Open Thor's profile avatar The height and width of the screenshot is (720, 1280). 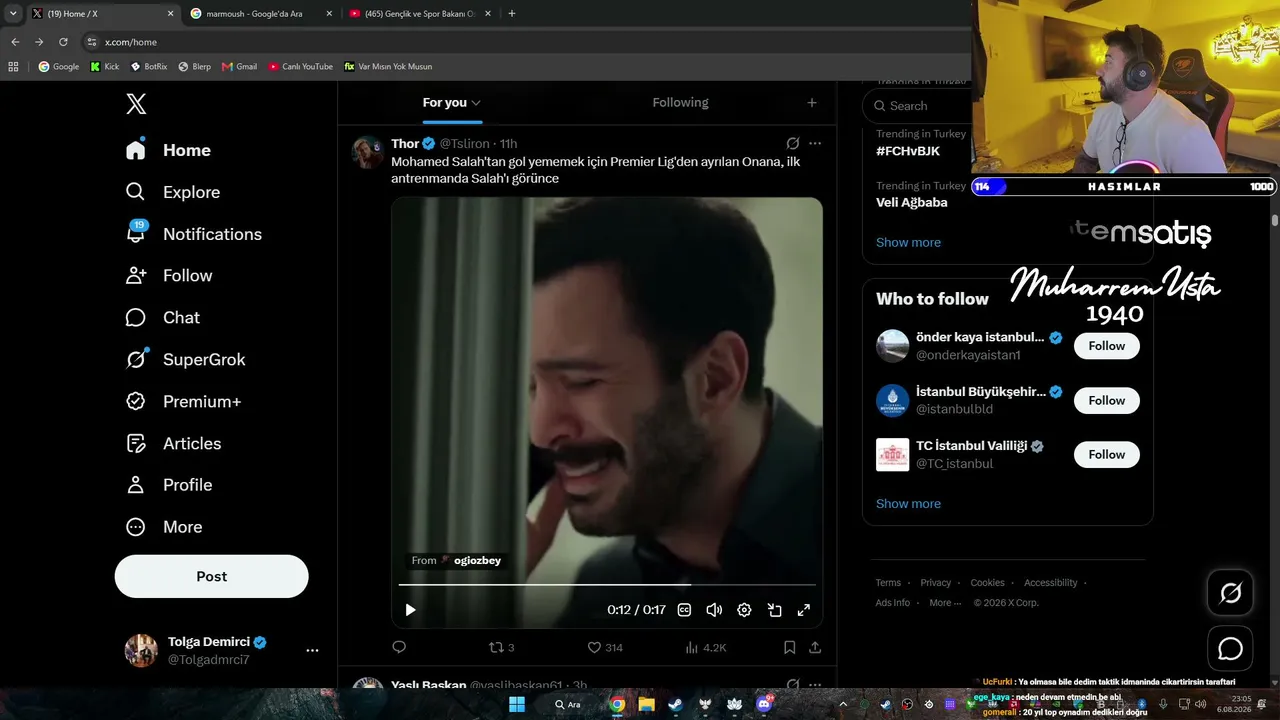click(368, 152)
